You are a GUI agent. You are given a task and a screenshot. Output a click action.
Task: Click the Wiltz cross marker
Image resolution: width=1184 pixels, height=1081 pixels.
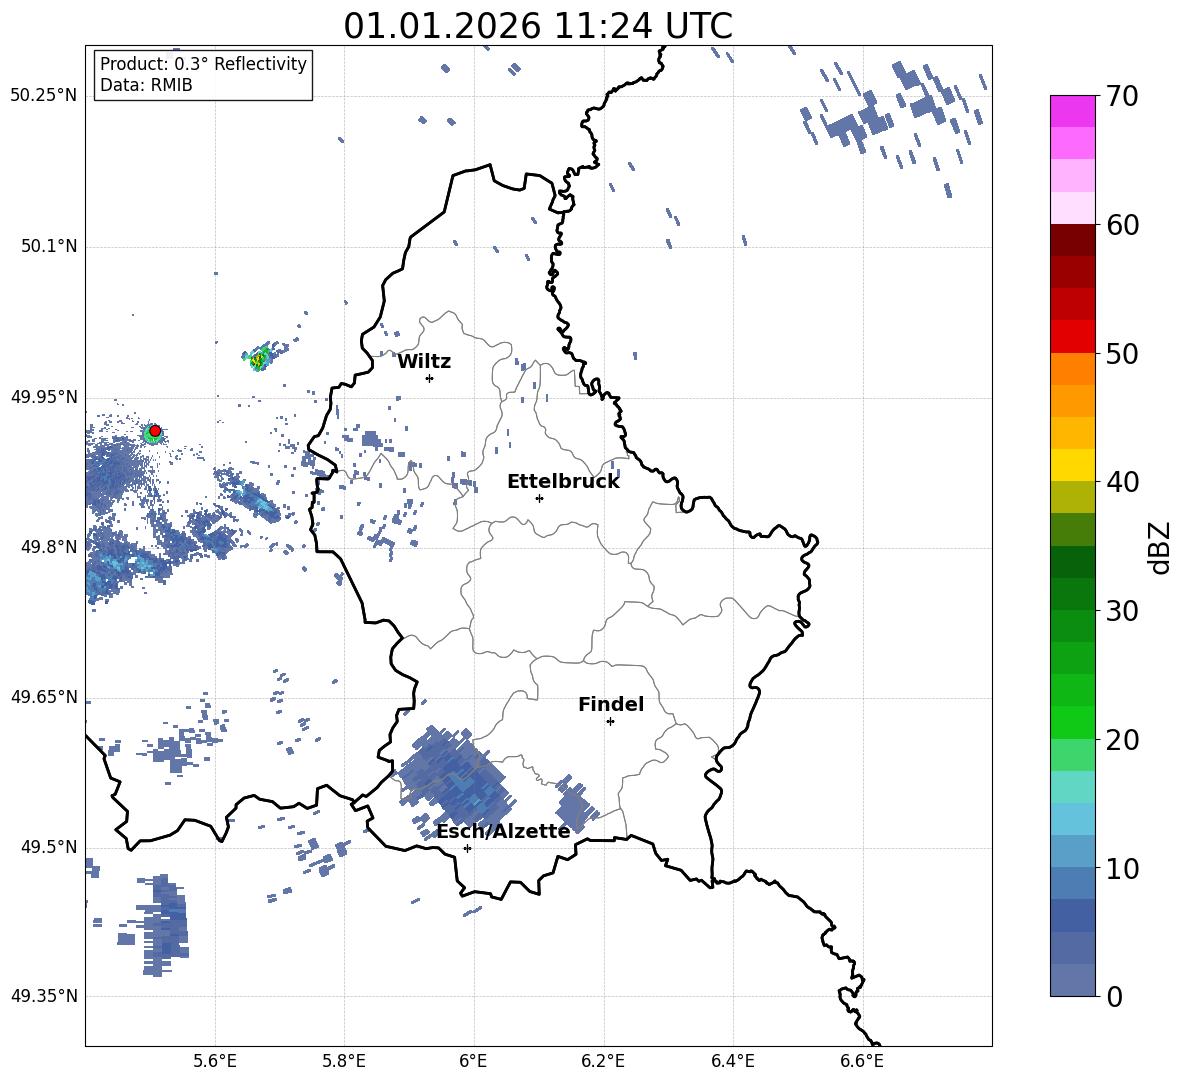429,378
